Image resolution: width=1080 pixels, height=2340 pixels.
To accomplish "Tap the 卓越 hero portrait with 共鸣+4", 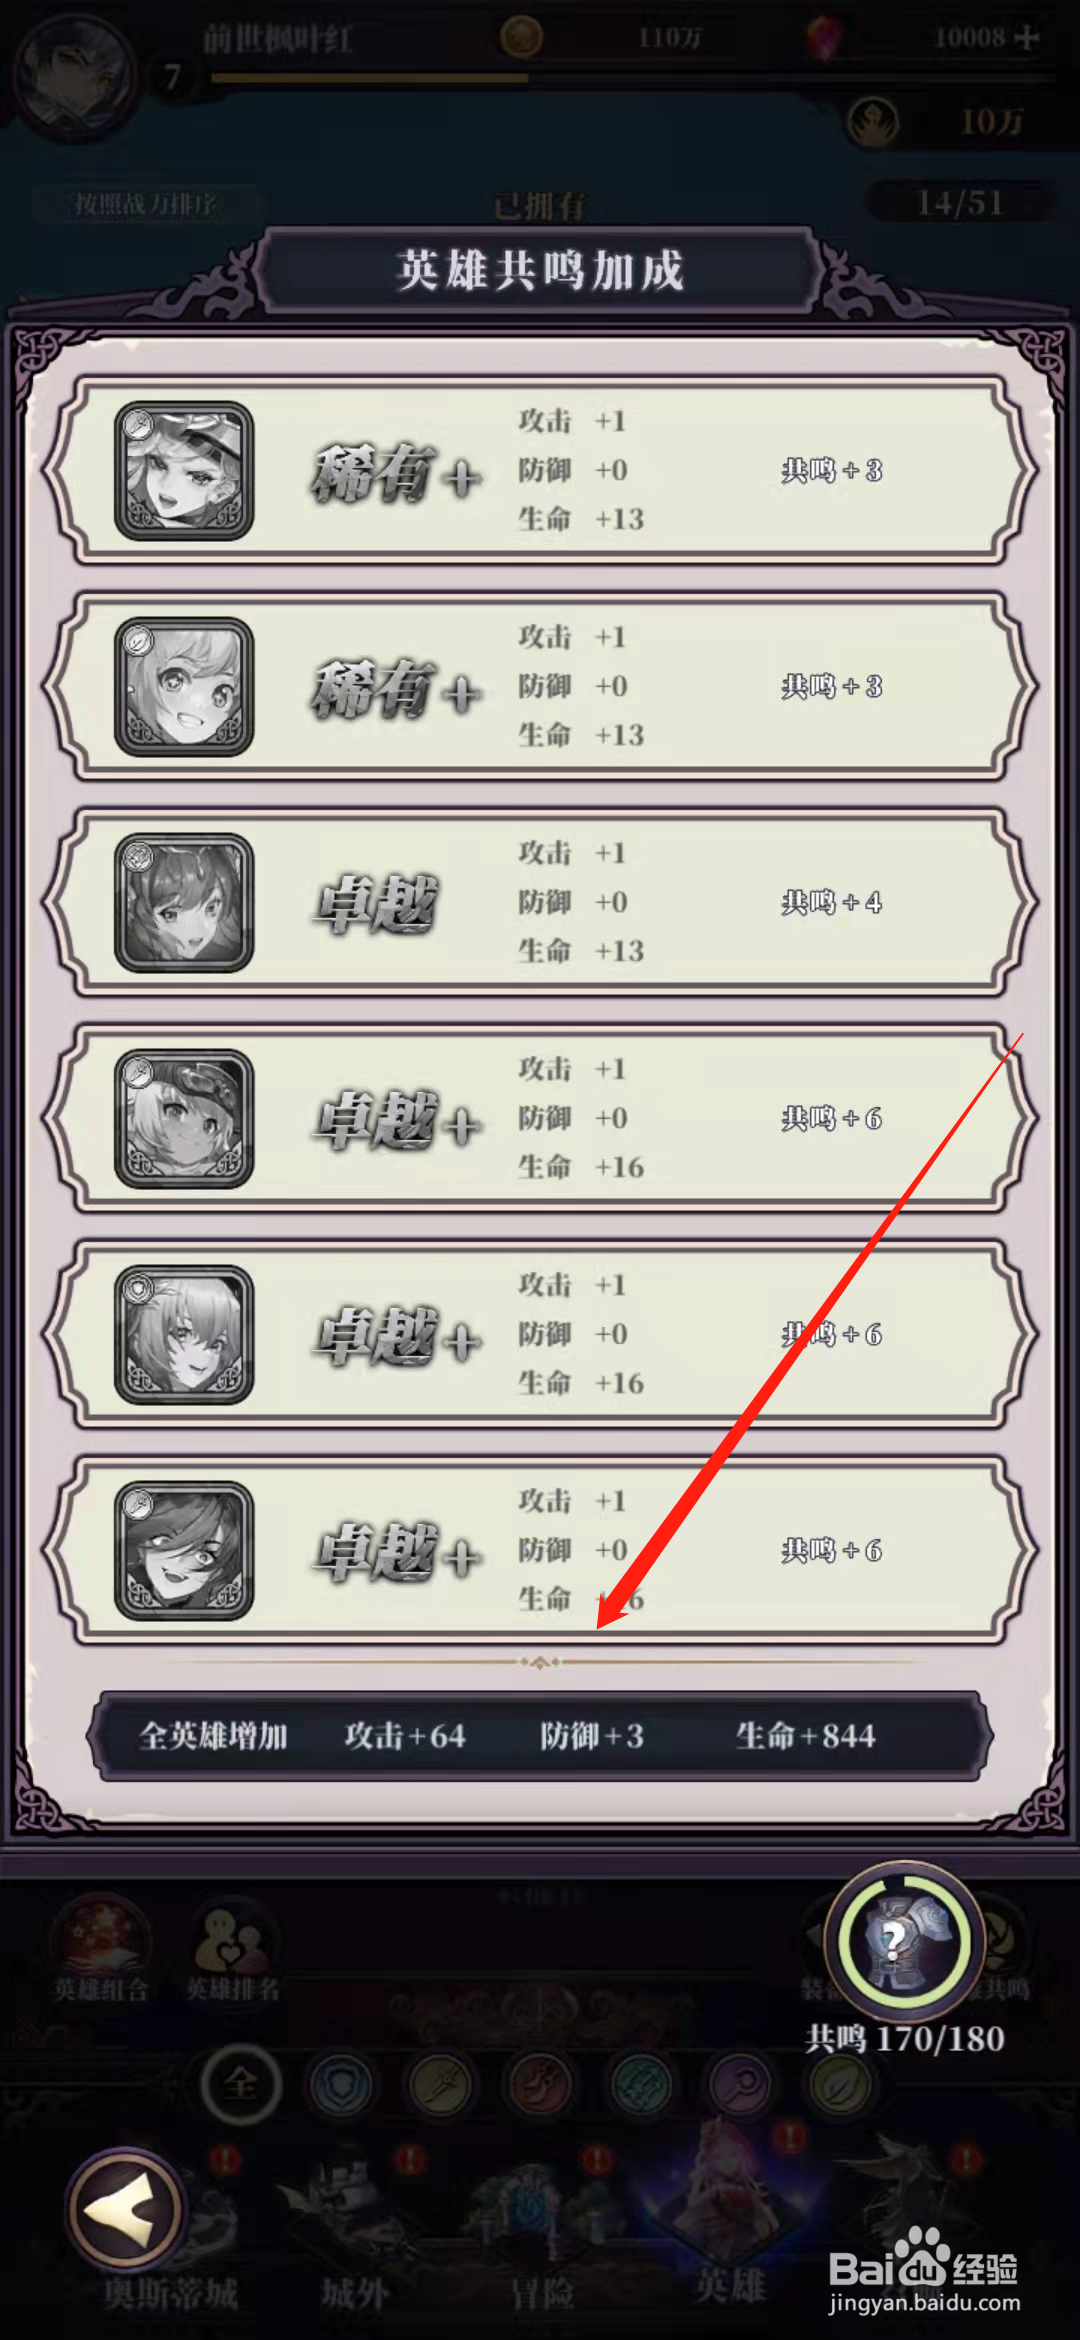I will 184,903.
